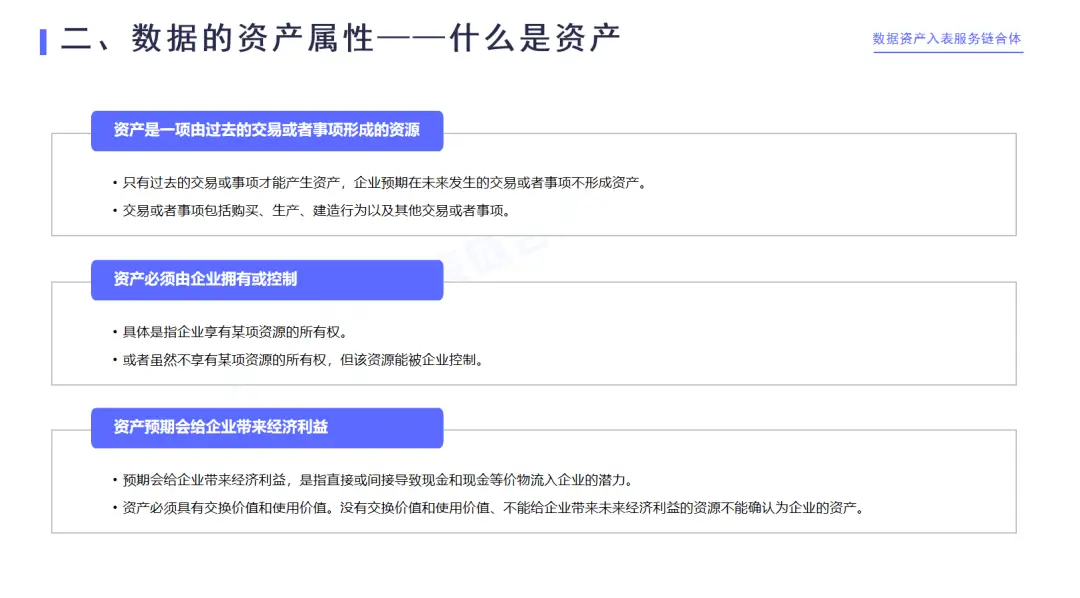
Task: Click the bullet 资产必须具有交换价值和使用价值
Action: [489, 508]
